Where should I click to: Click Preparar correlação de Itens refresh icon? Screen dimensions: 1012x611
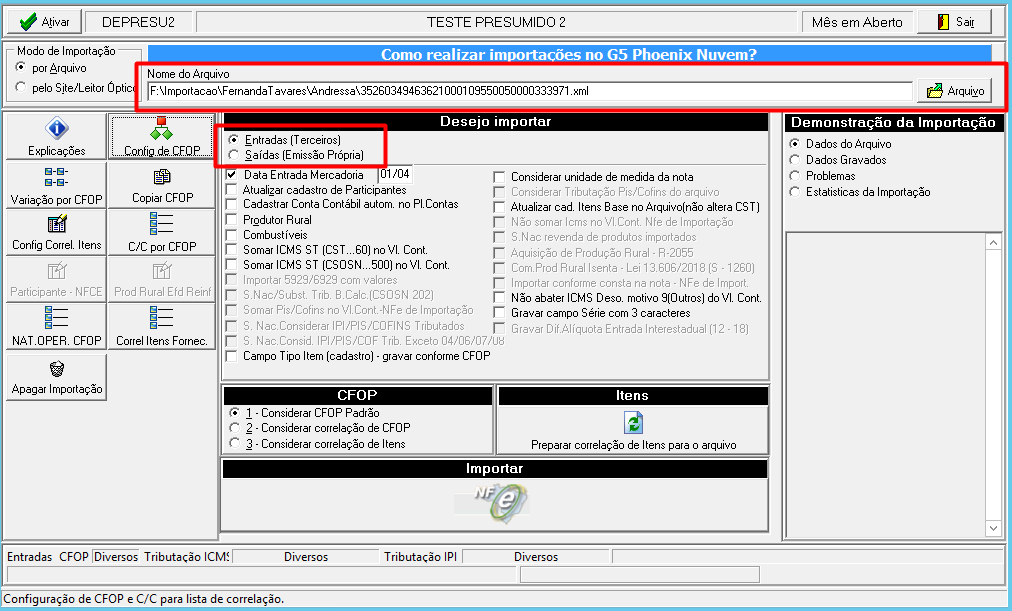coord(633,423)
